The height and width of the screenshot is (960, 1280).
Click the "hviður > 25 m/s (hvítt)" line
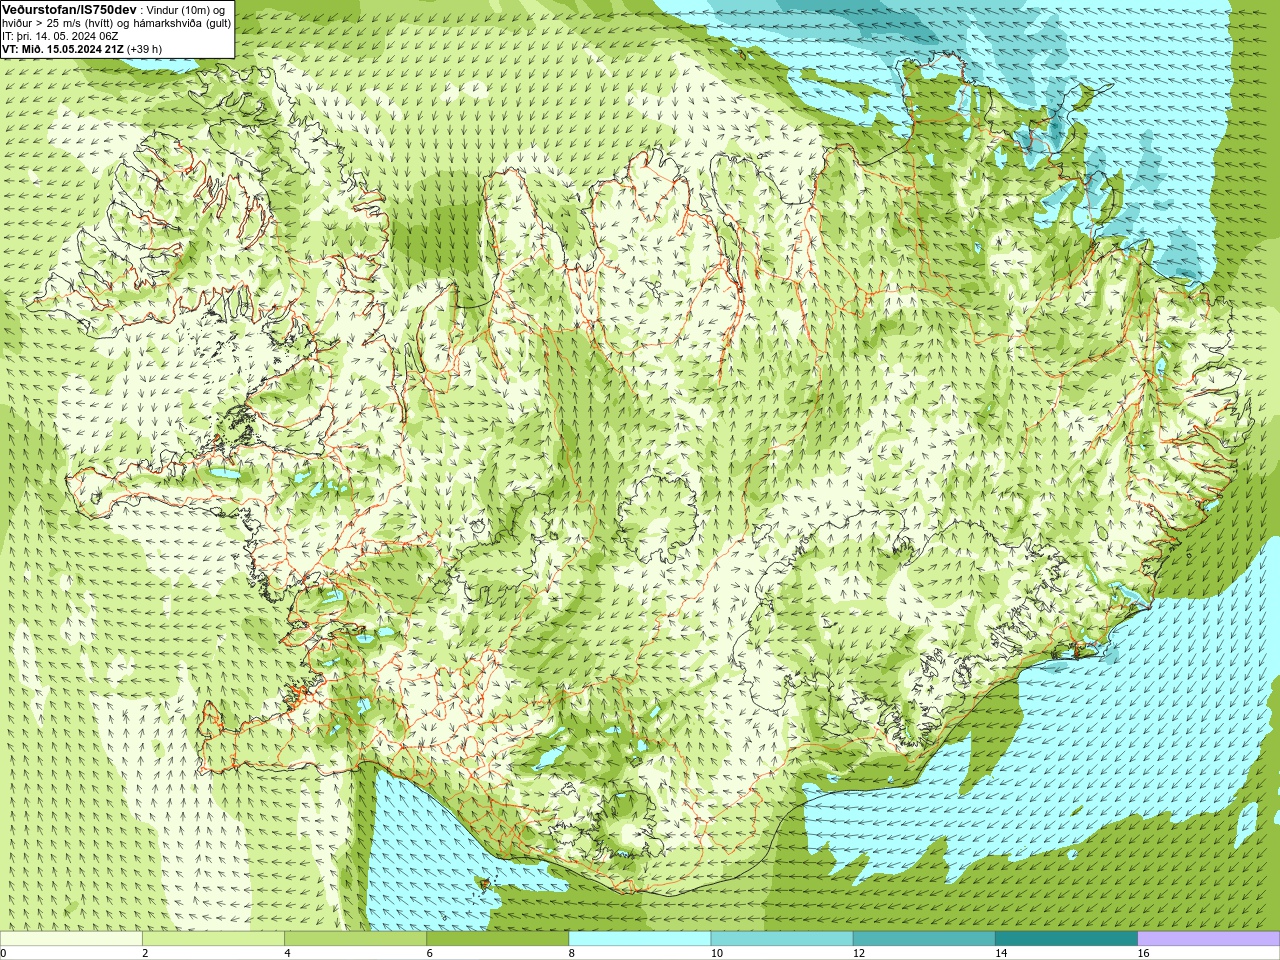pos(58,23)
